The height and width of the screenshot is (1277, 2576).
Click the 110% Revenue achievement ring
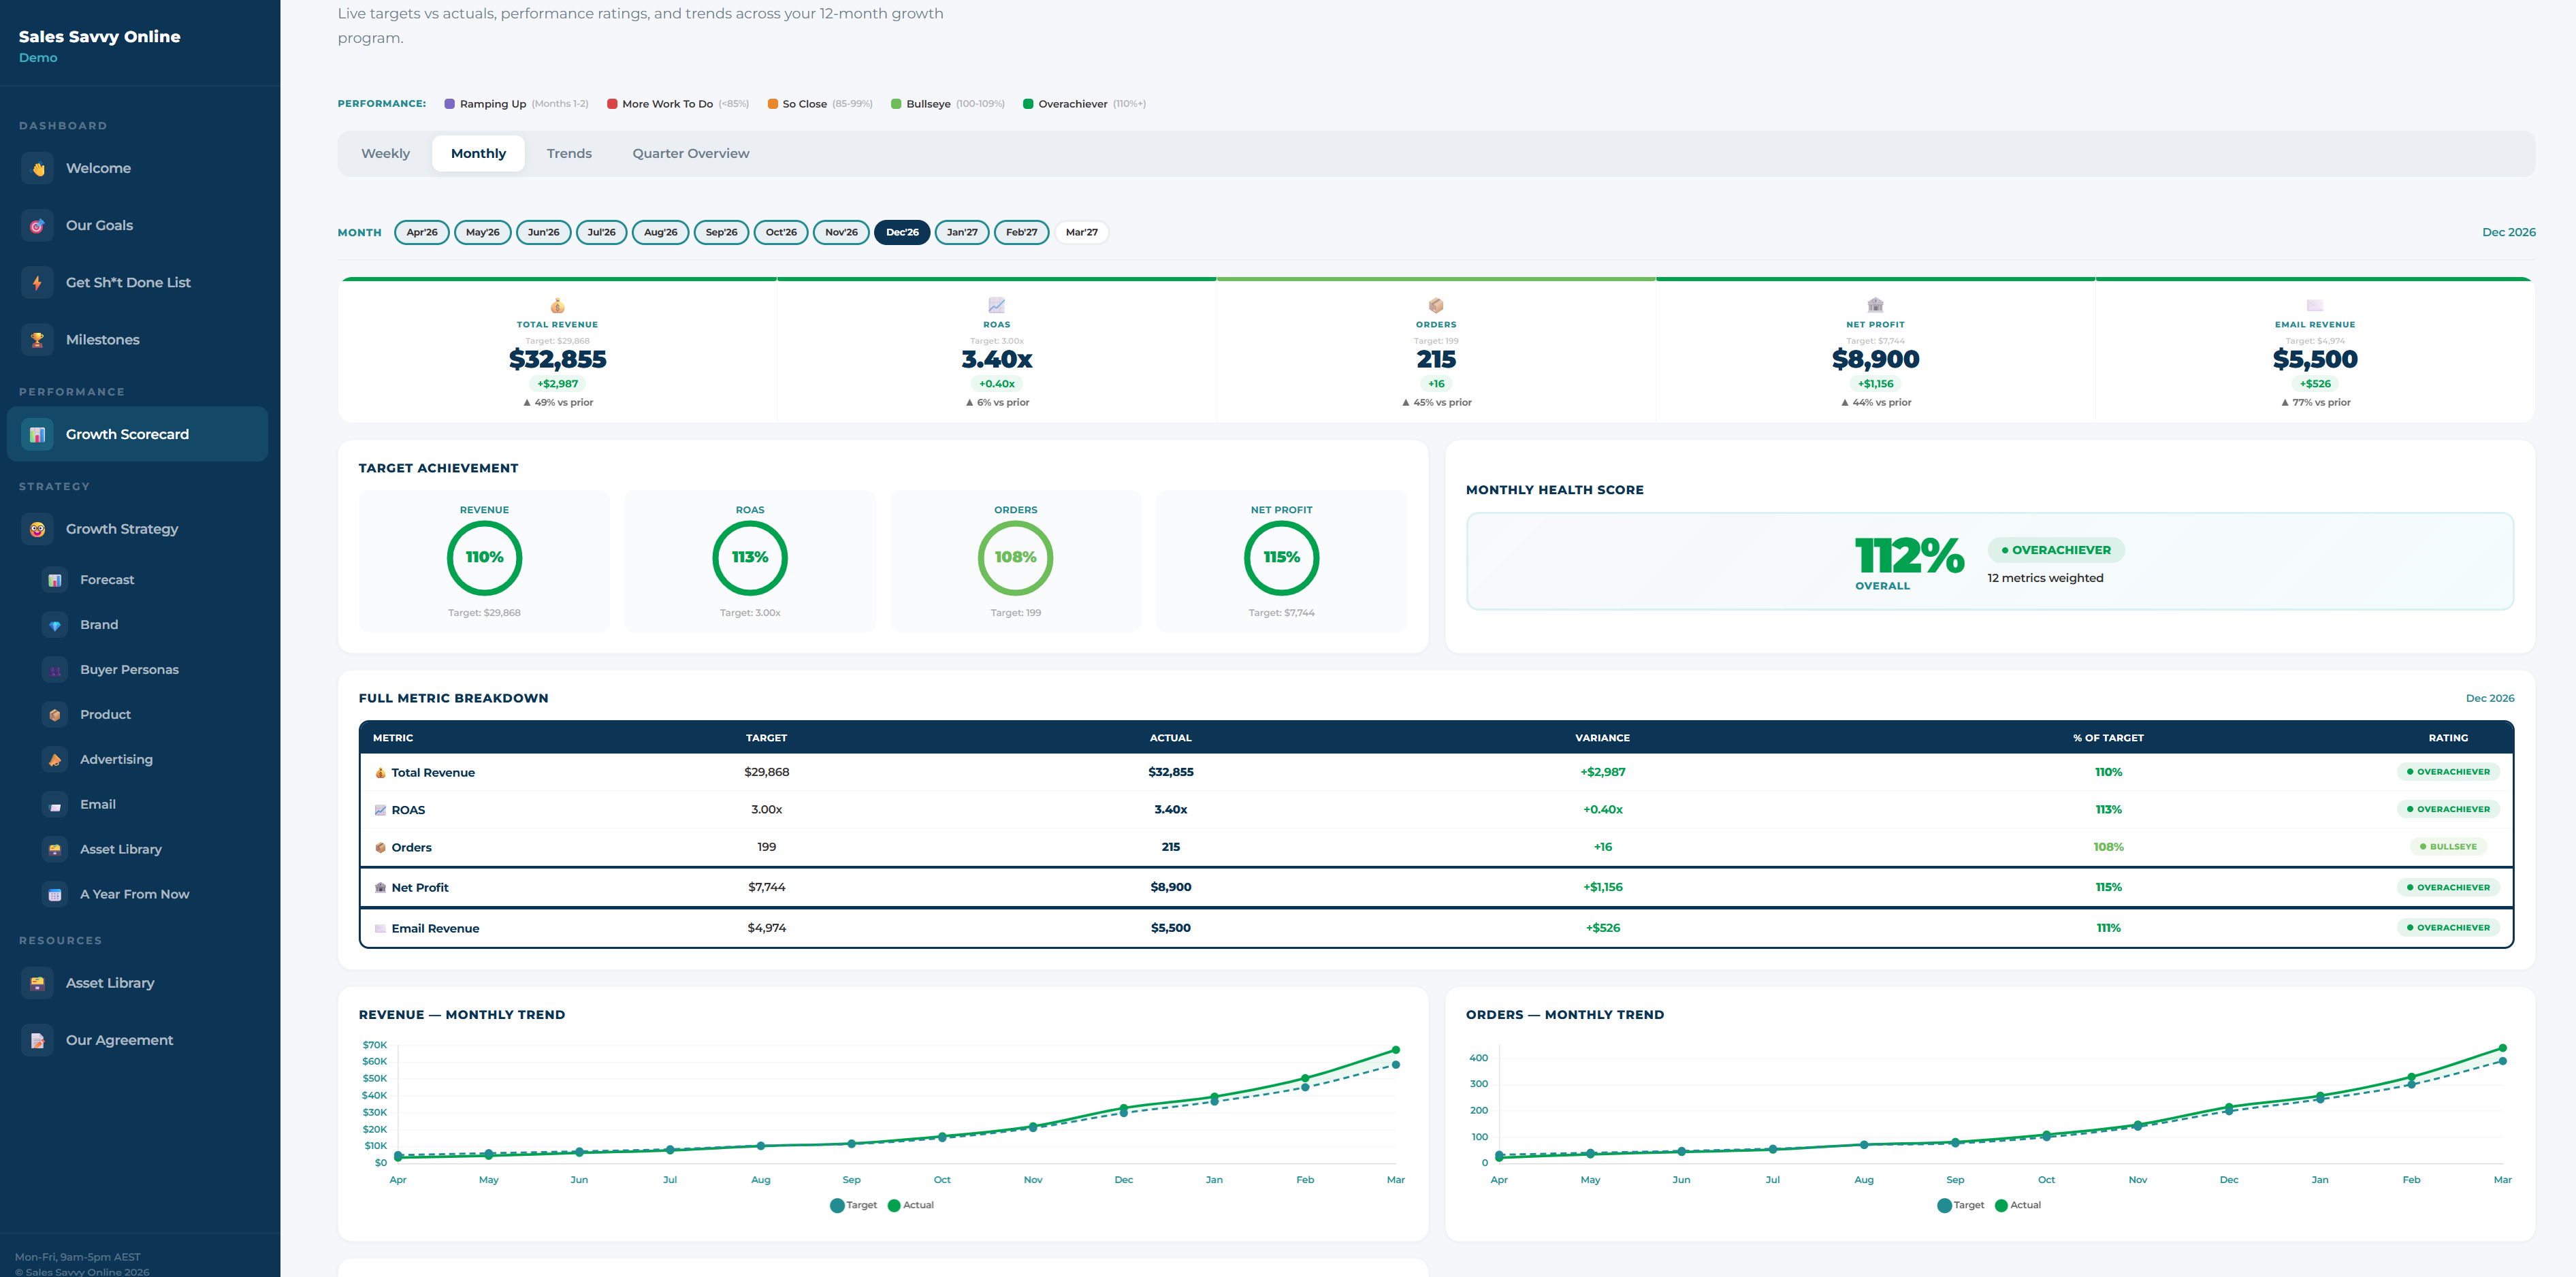484,558
